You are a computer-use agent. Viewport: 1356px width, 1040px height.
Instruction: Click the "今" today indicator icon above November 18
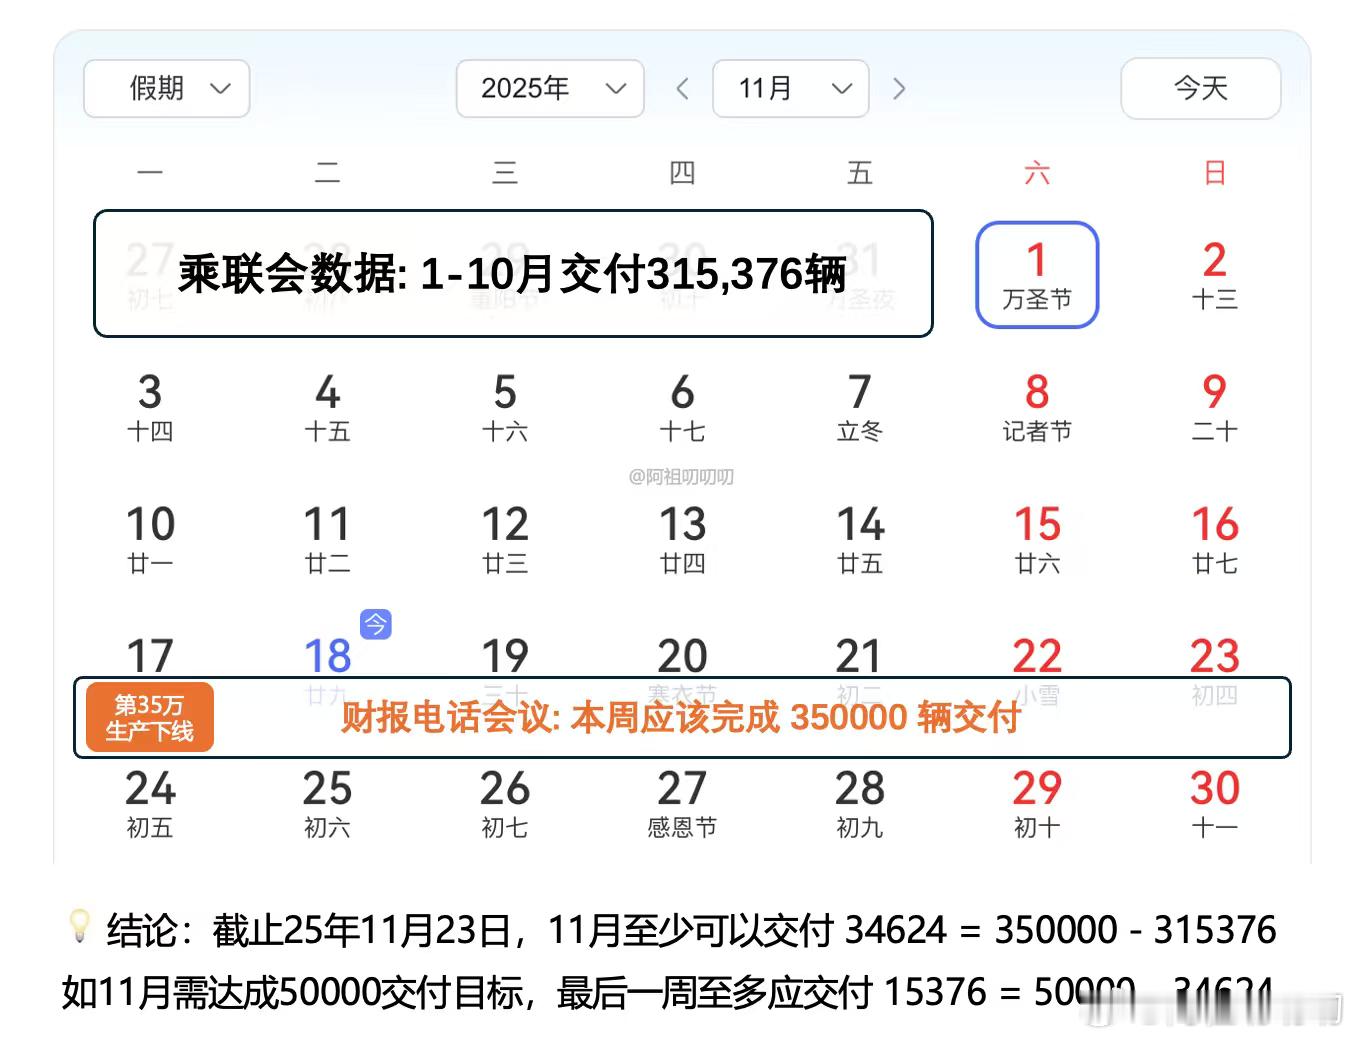375,624
